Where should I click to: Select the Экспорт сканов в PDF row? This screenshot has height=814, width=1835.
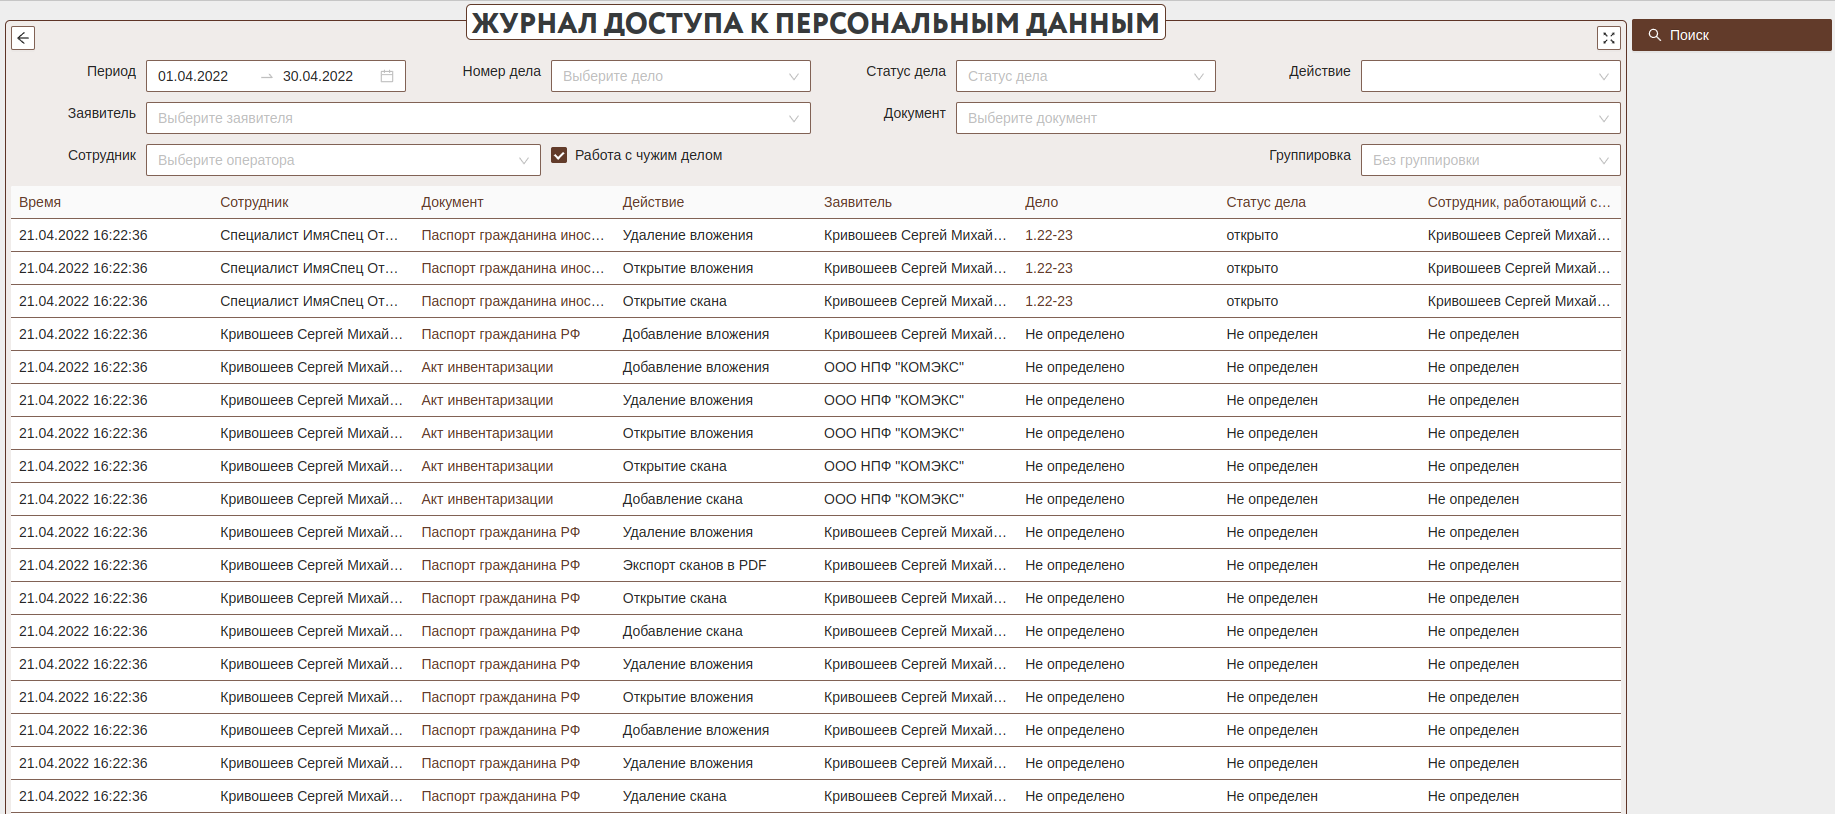[694, 565]
